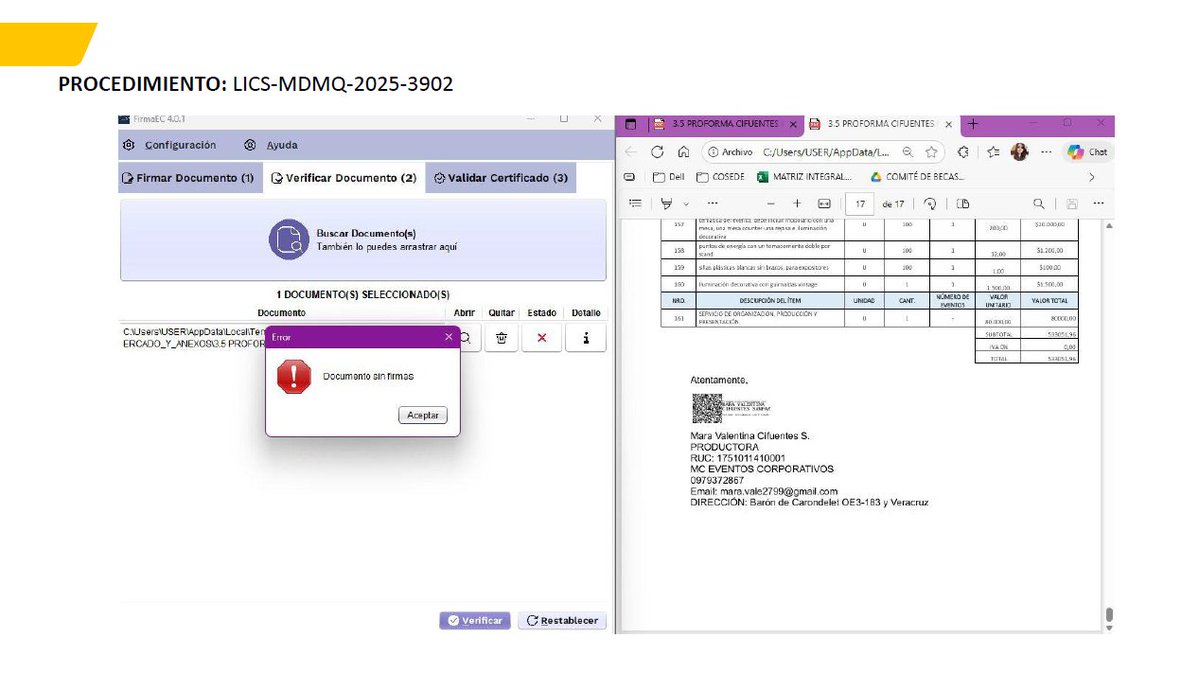Expand highlight pen options dropdown
The image size is (1199, 673).
[x=686, y=204]
